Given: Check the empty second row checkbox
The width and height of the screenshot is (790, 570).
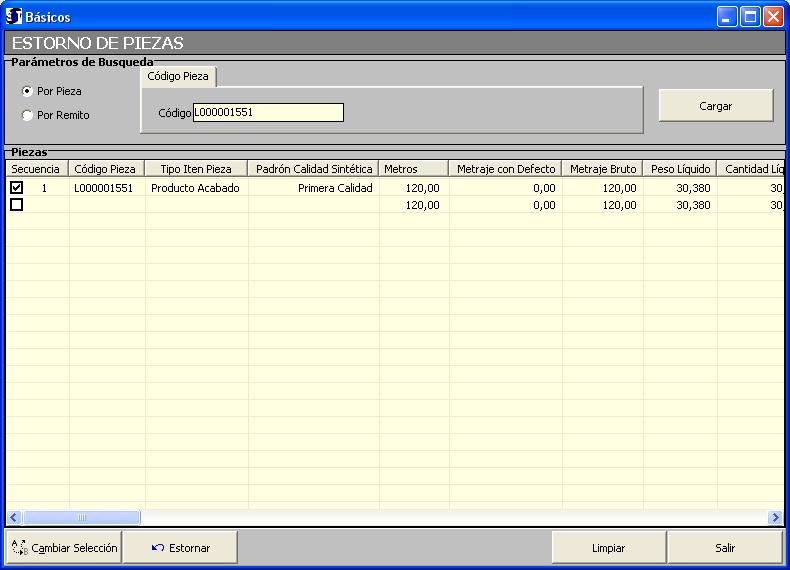Looking at the screenshot, I should [x=16, y=205].
